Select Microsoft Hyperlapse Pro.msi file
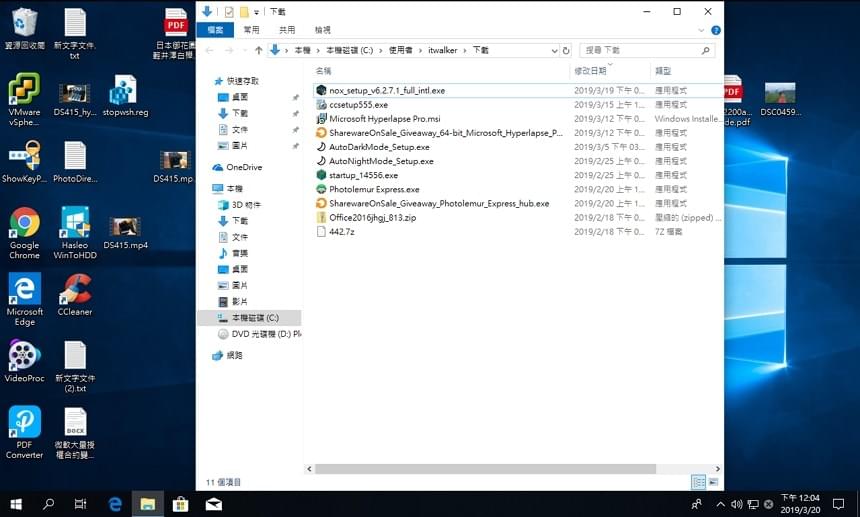 click(384, 118)
